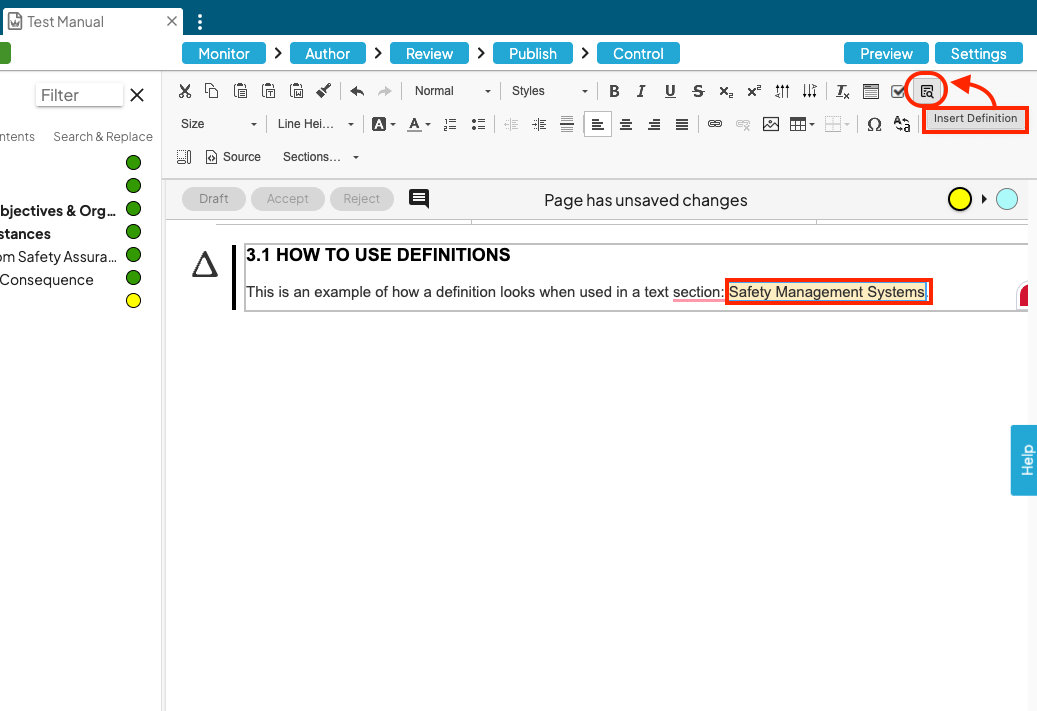Go to the Review stage
This screenshot has height=711, width=1037.
point(429,54)
